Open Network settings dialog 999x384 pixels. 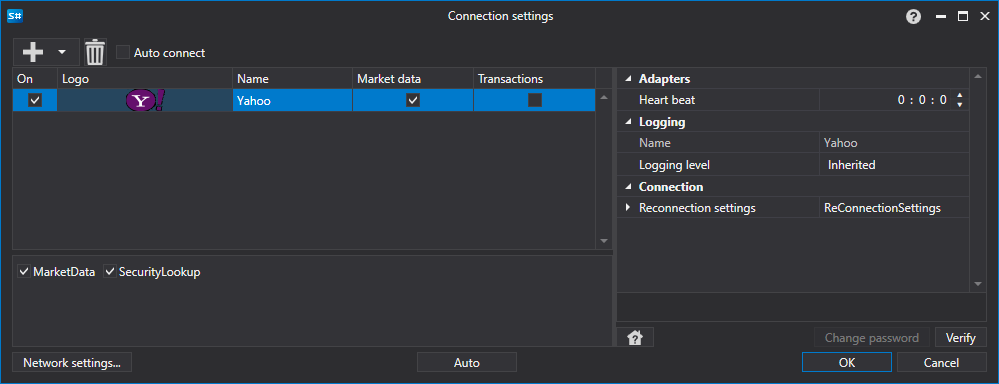click(x=72, y=363)
